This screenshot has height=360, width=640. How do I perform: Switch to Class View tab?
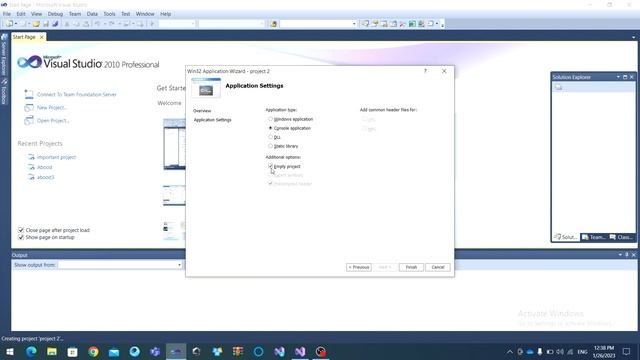[x=621, y=237]
